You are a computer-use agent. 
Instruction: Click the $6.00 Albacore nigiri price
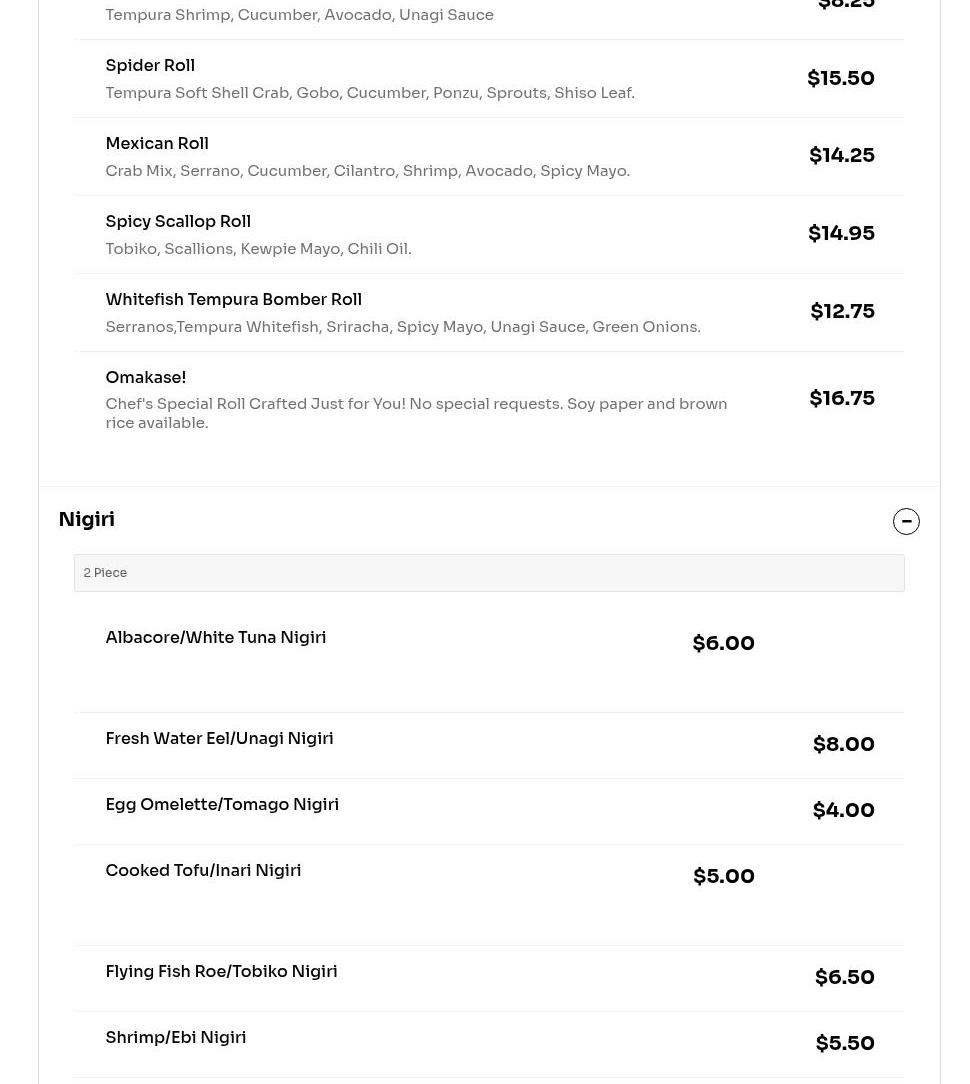coord(723,643)
